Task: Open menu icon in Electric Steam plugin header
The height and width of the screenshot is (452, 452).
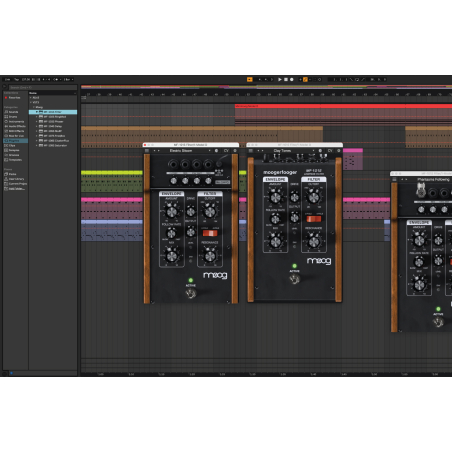Action: tap(147, 151)
